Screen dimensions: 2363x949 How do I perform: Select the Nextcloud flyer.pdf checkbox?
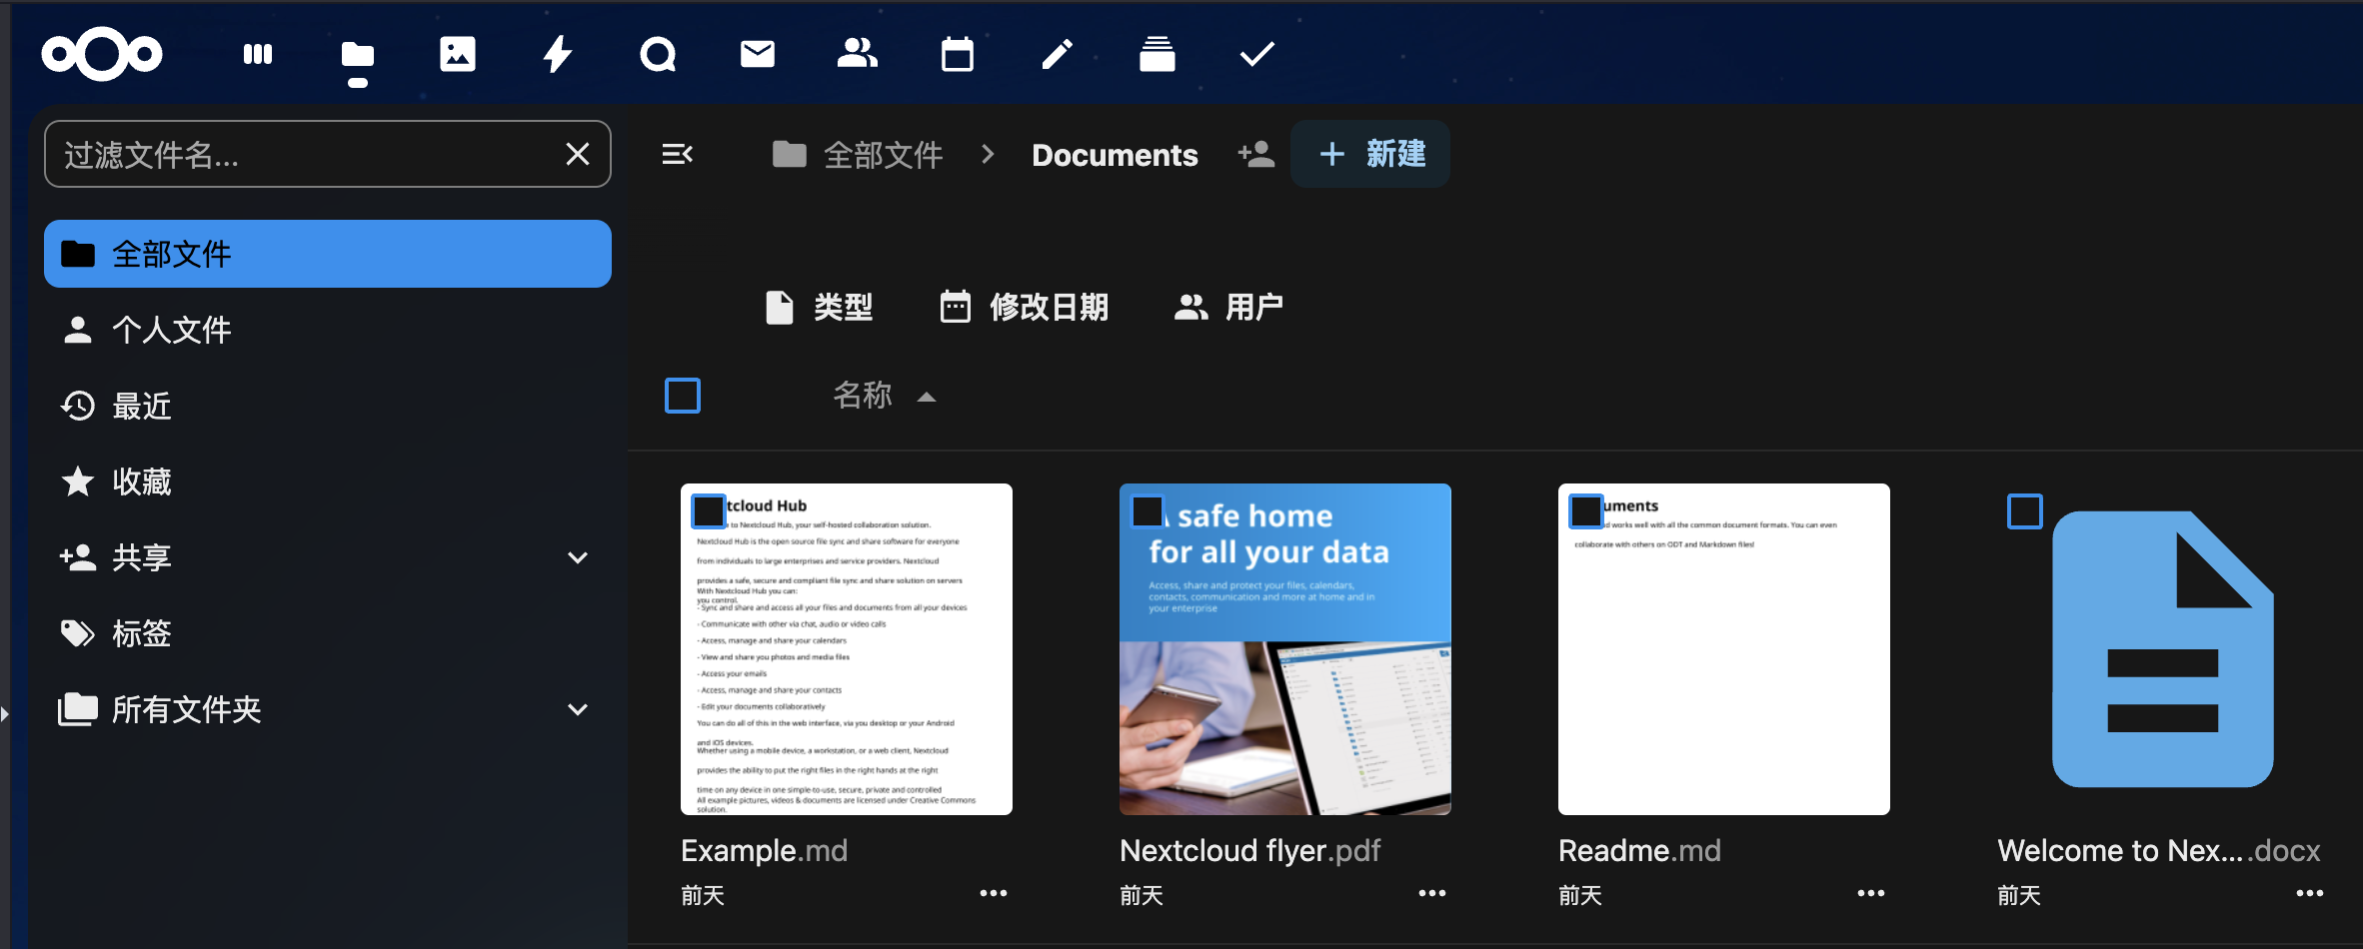coord(1147,511)
